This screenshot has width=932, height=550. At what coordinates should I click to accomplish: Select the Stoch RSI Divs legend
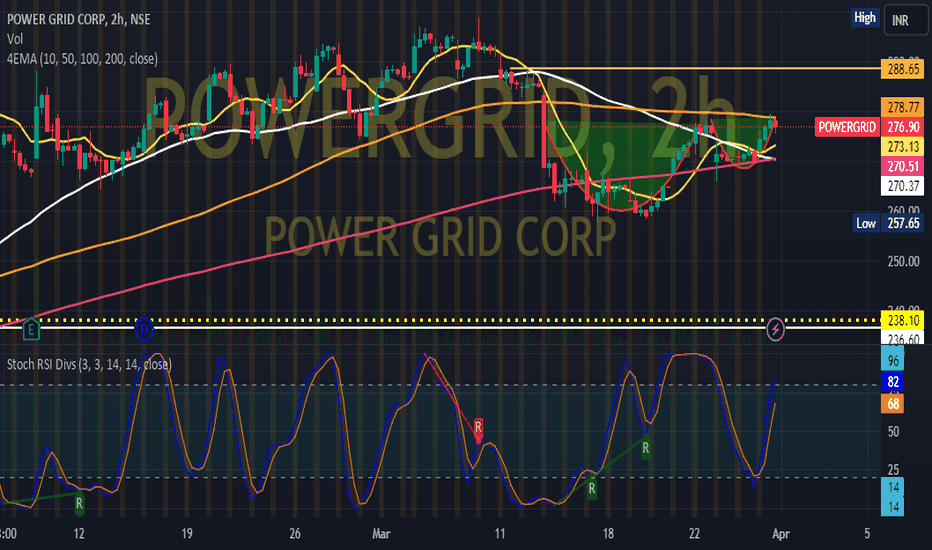[x=89, y=364]
